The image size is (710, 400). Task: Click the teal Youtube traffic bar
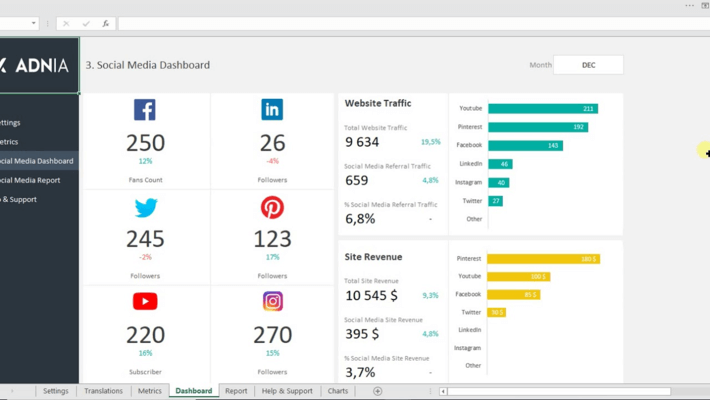[x=542, y=108]
